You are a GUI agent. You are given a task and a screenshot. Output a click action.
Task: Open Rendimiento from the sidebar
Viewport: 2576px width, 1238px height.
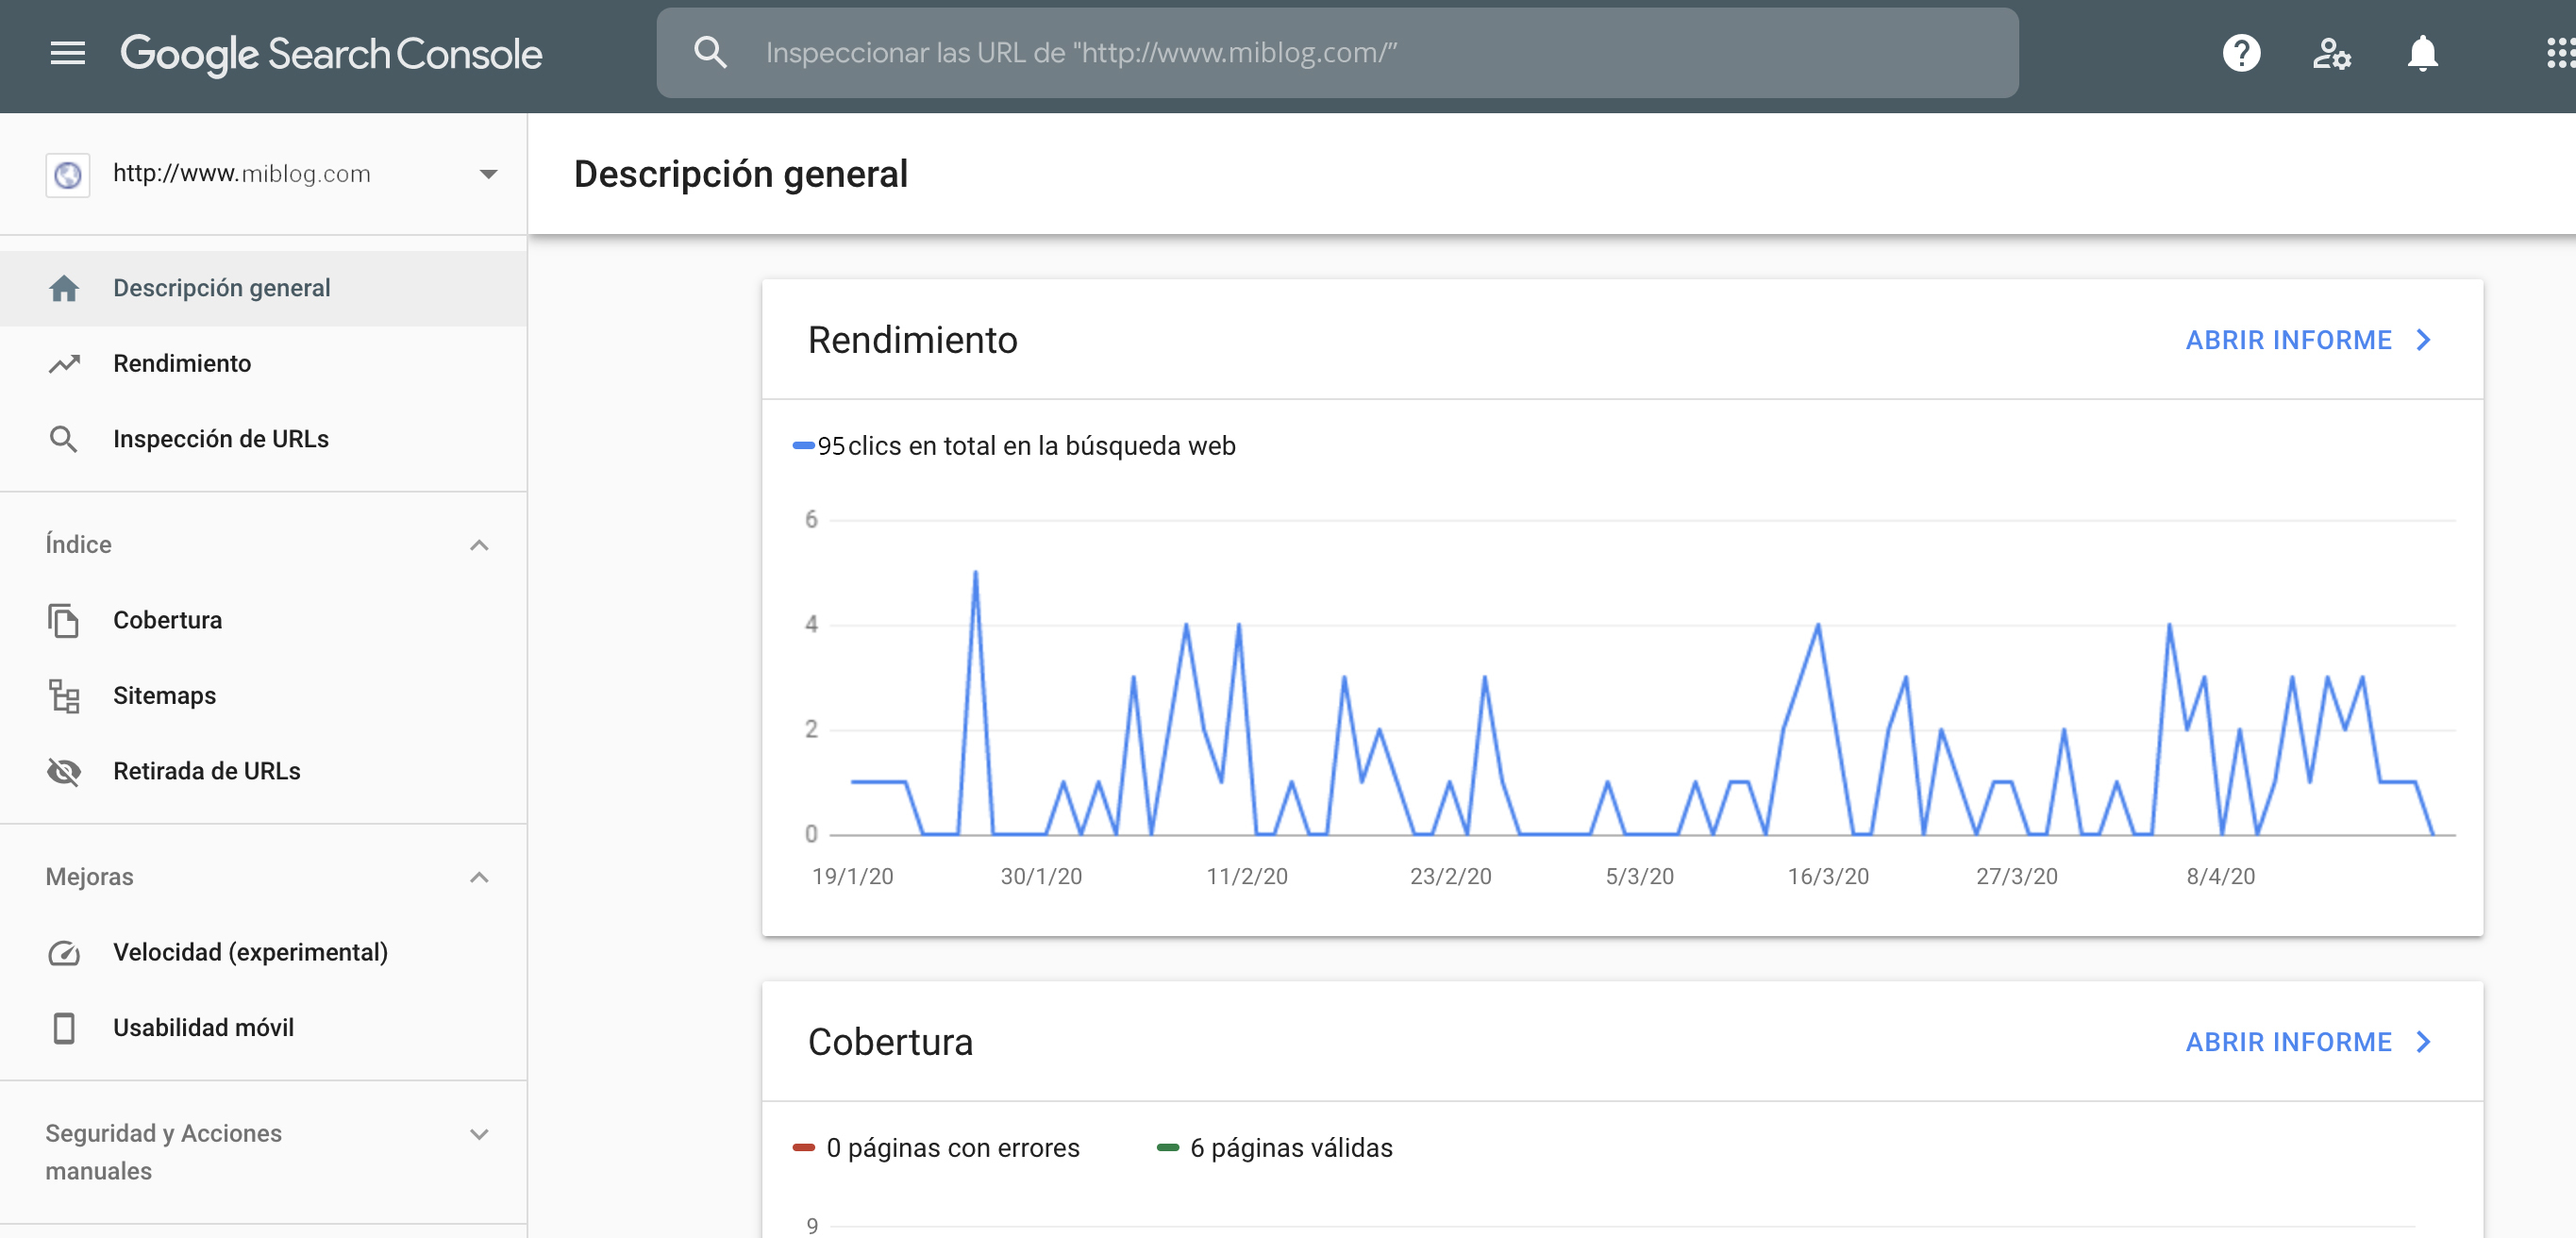point(182,363)
